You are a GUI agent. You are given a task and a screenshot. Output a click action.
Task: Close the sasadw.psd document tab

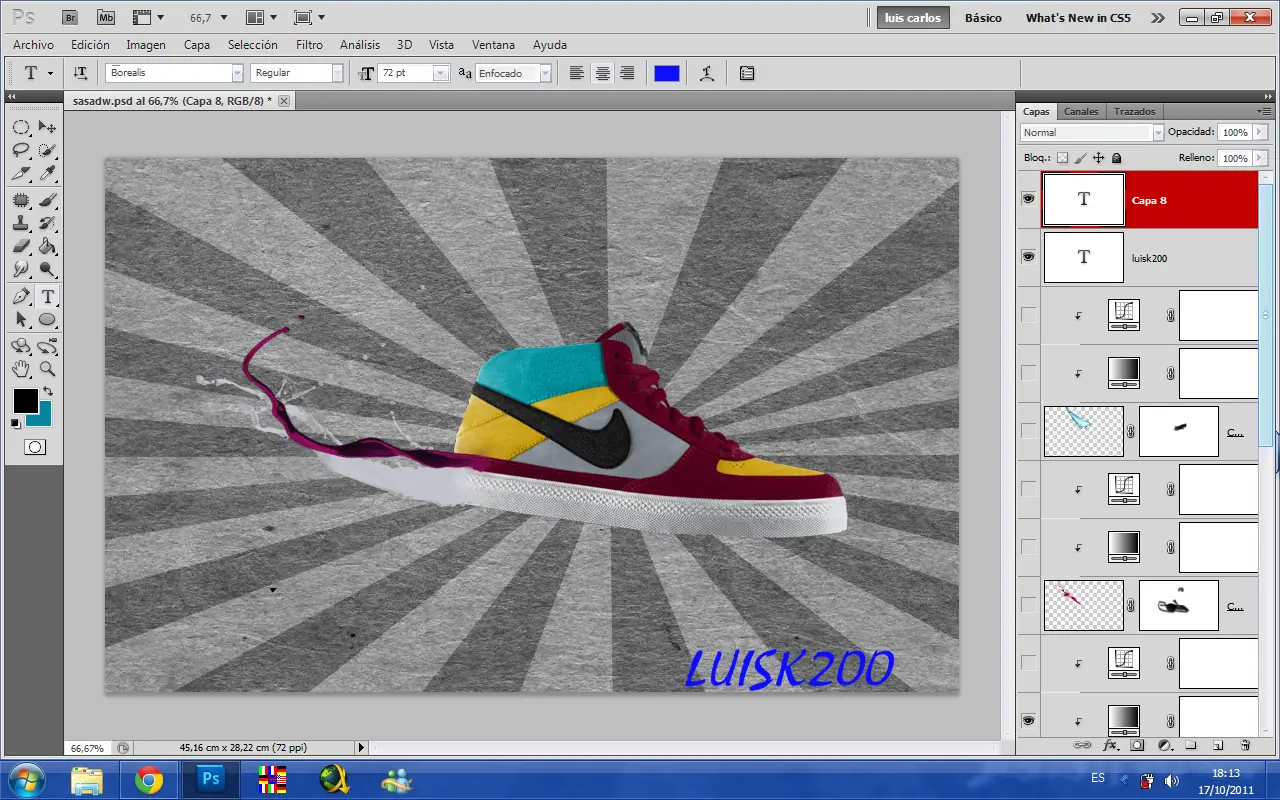click(284, 101)
